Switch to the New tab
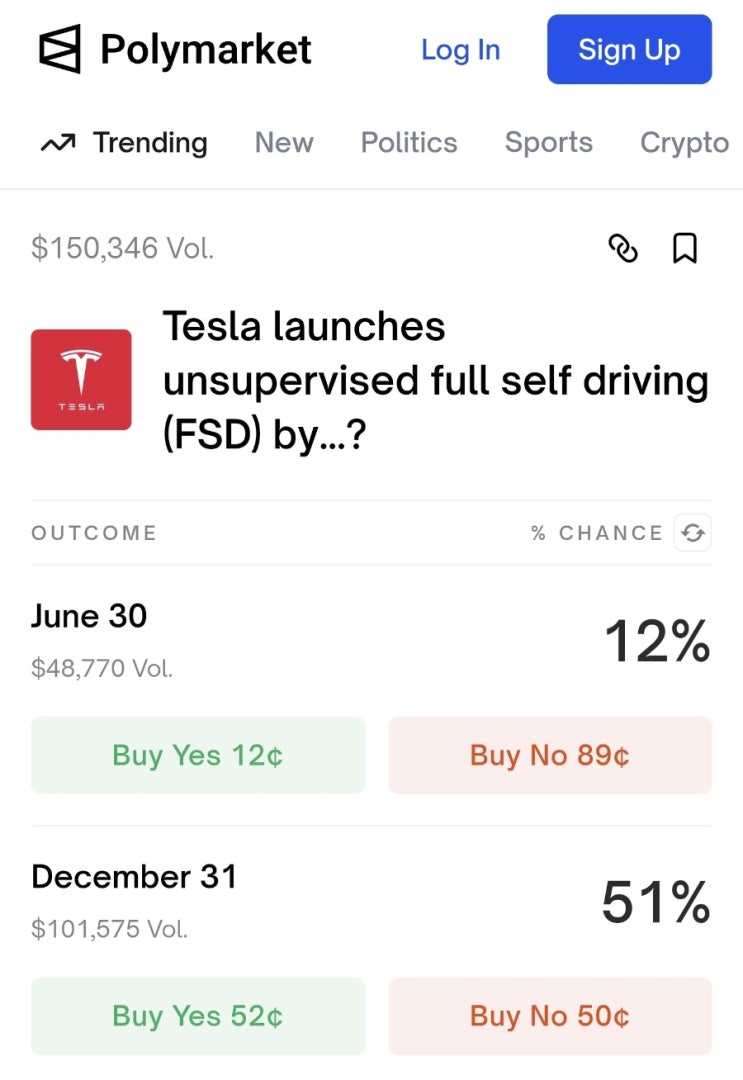743x1080 pixels. tap(284, 143)
